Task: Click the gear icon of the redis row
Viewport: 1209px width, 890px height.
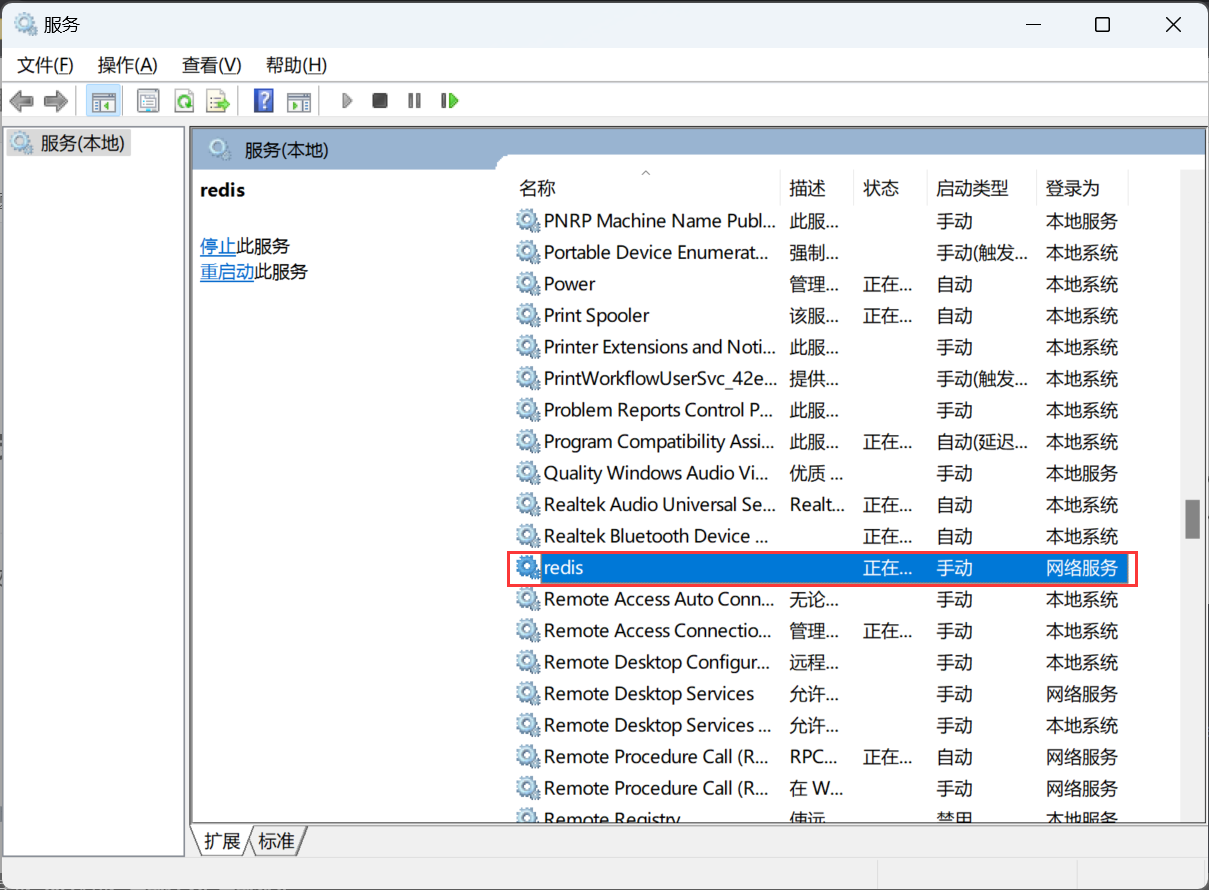Action: coord(527,568)
